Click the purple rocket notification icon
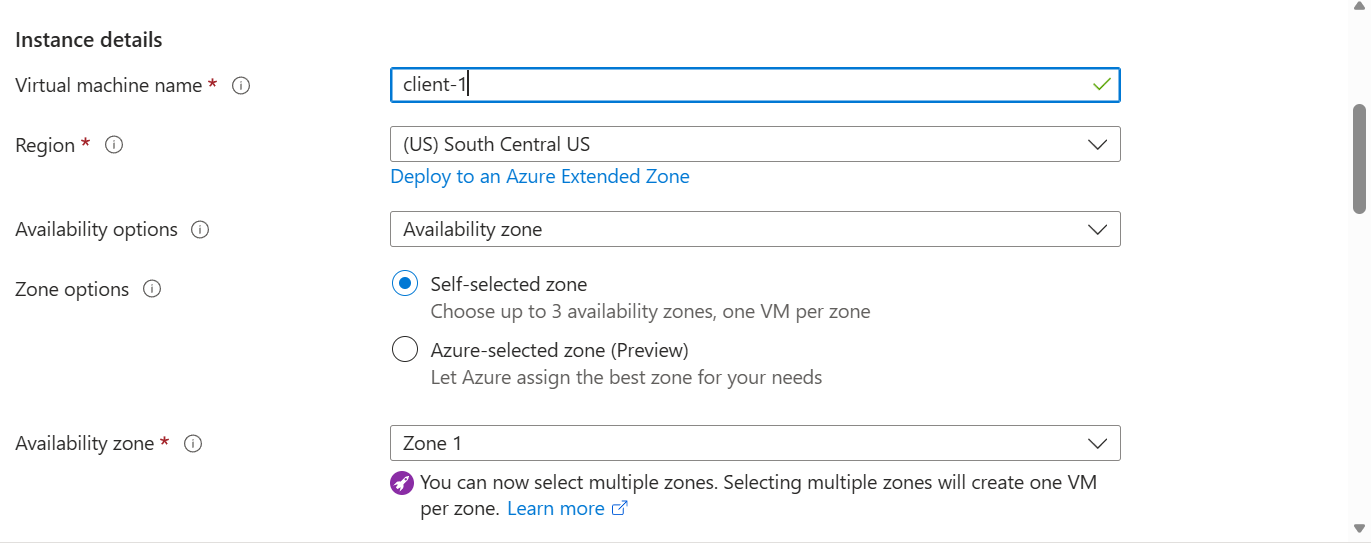Screen dimensions: 1371x544 402,483
